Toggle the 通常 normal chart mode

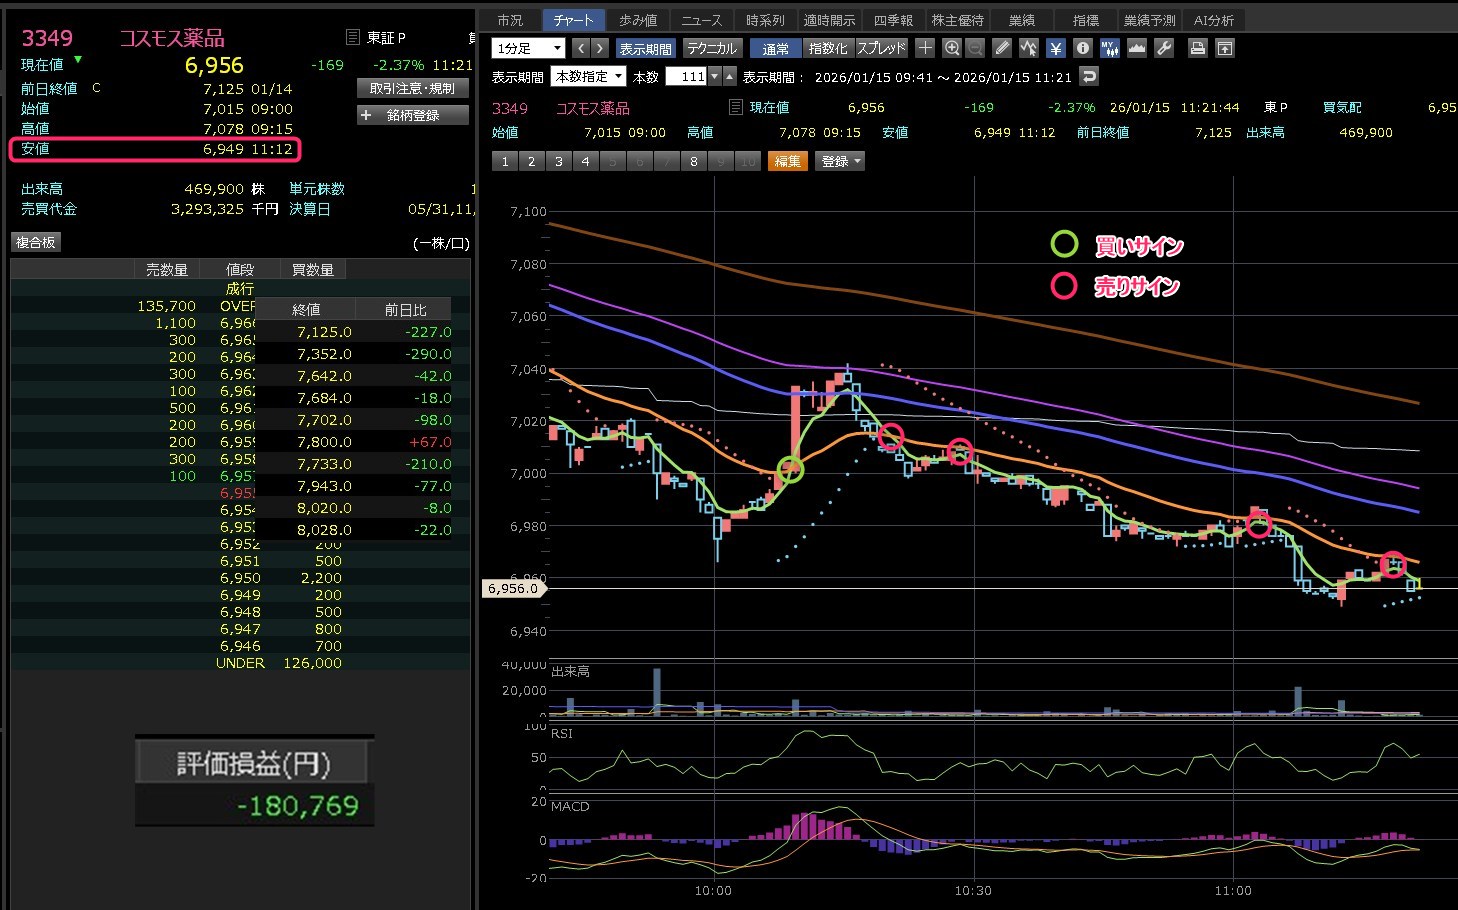click(x=775, y=48)
